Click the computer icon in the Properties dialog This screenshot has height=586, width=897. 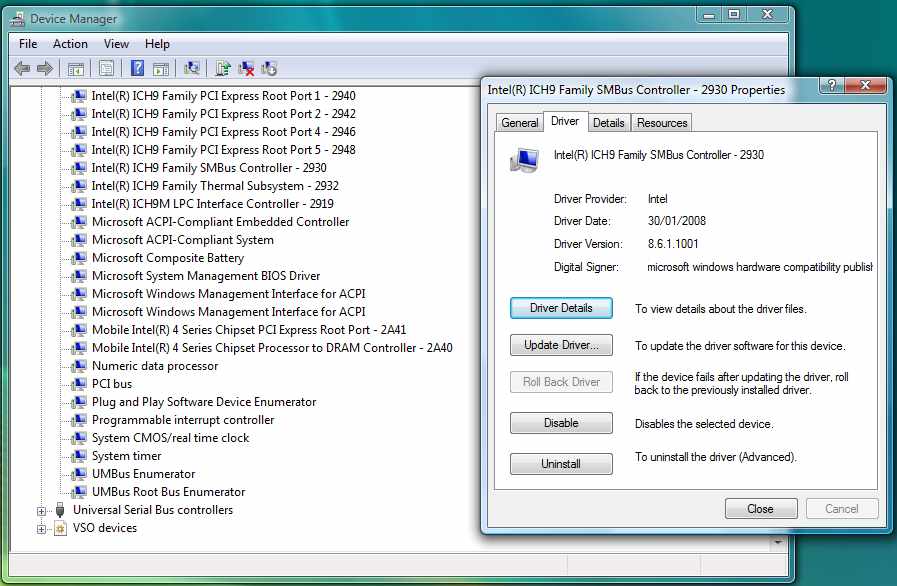[524, 160]
